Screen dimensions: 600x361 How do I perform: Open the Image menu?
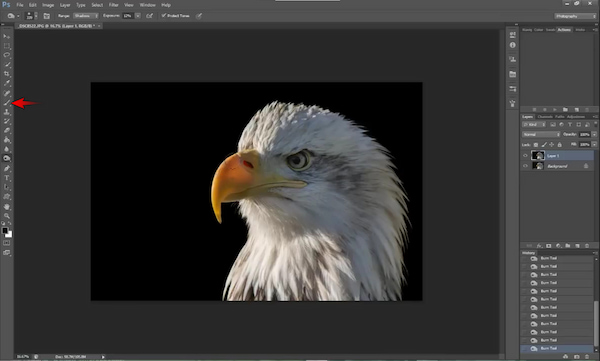48,5
